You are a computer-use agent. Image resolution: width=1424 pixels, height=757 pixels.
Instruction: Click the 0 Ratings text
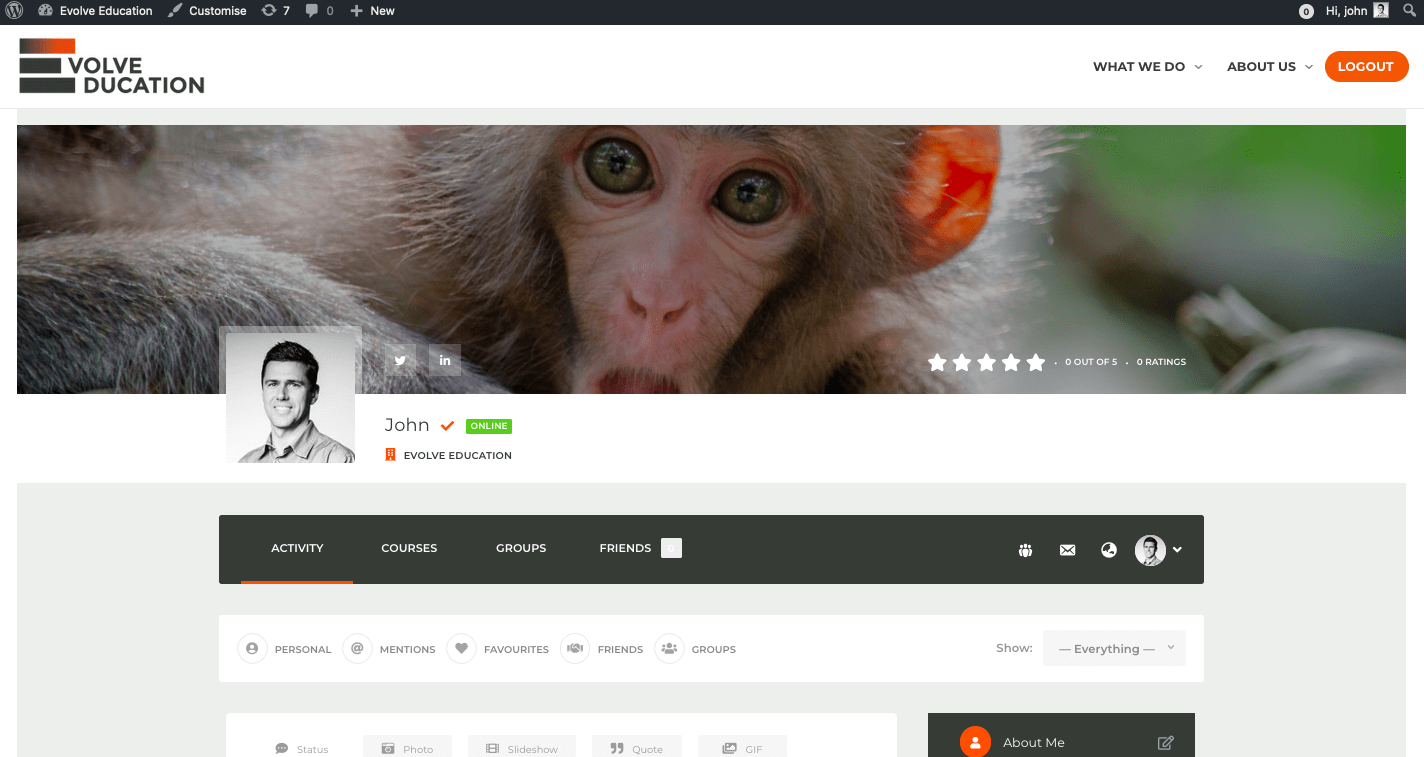tap(1161, 362)
